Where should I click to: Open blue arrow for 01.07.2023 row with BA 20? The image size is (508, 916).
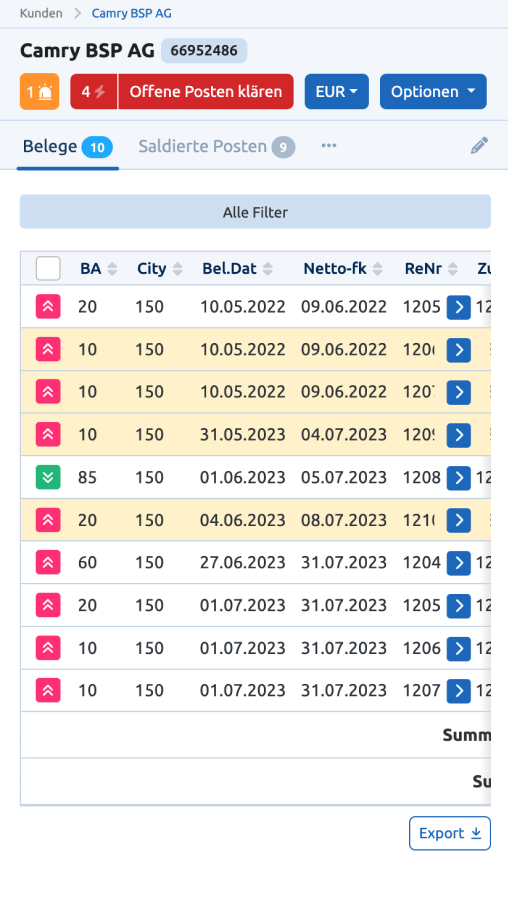click(459, 605)
